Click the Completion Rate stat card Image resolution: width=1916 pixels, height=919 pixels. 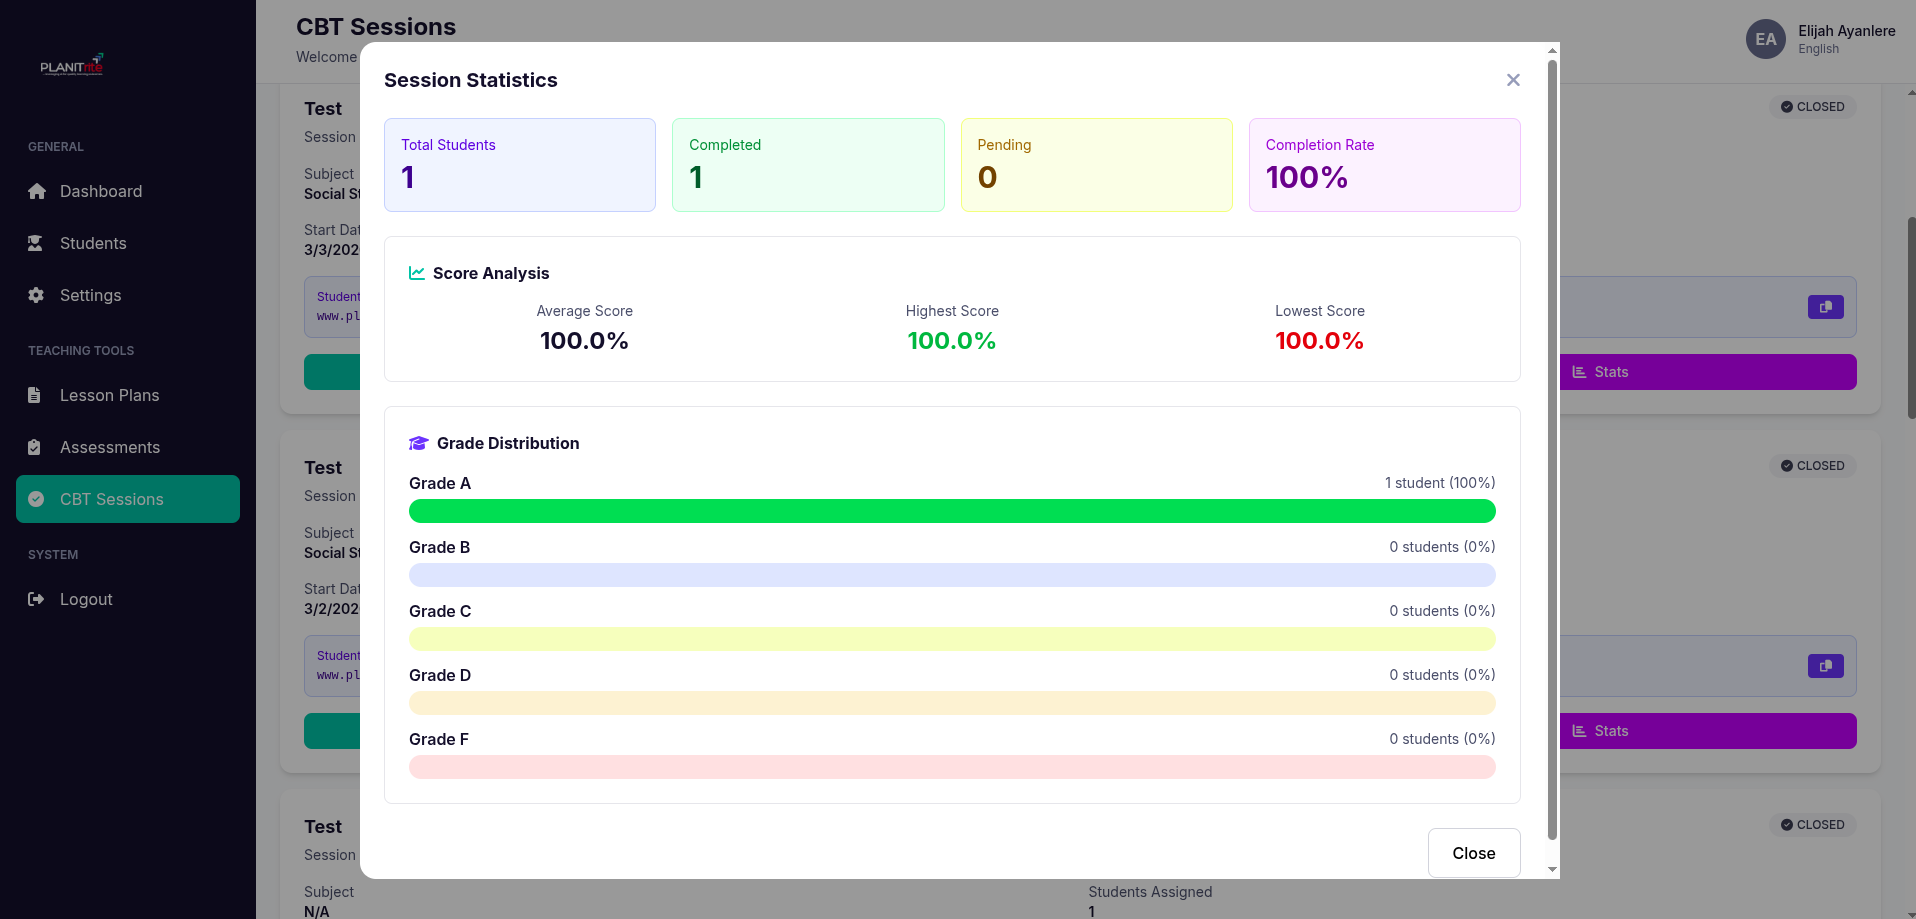(x=1384, y=165)
